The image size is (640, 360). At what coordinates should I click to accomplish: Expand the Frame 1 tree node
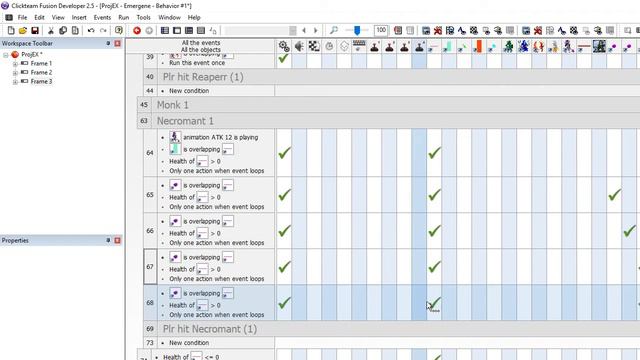tap(15, 64)
